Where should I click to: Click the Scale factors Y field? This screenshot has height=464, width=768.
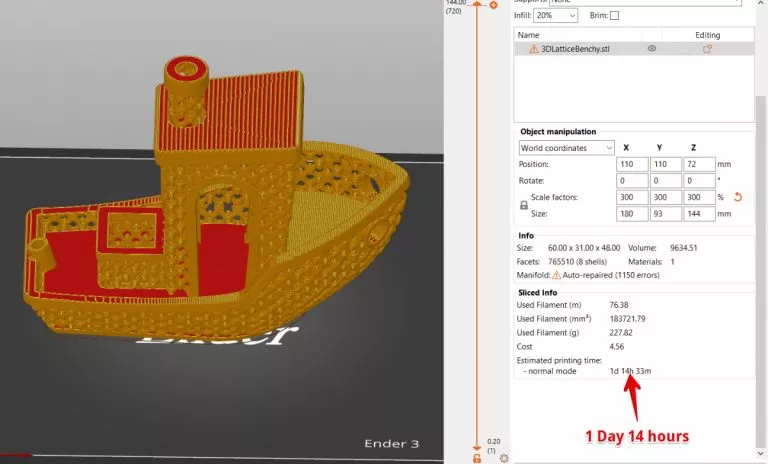pos(666,197)
